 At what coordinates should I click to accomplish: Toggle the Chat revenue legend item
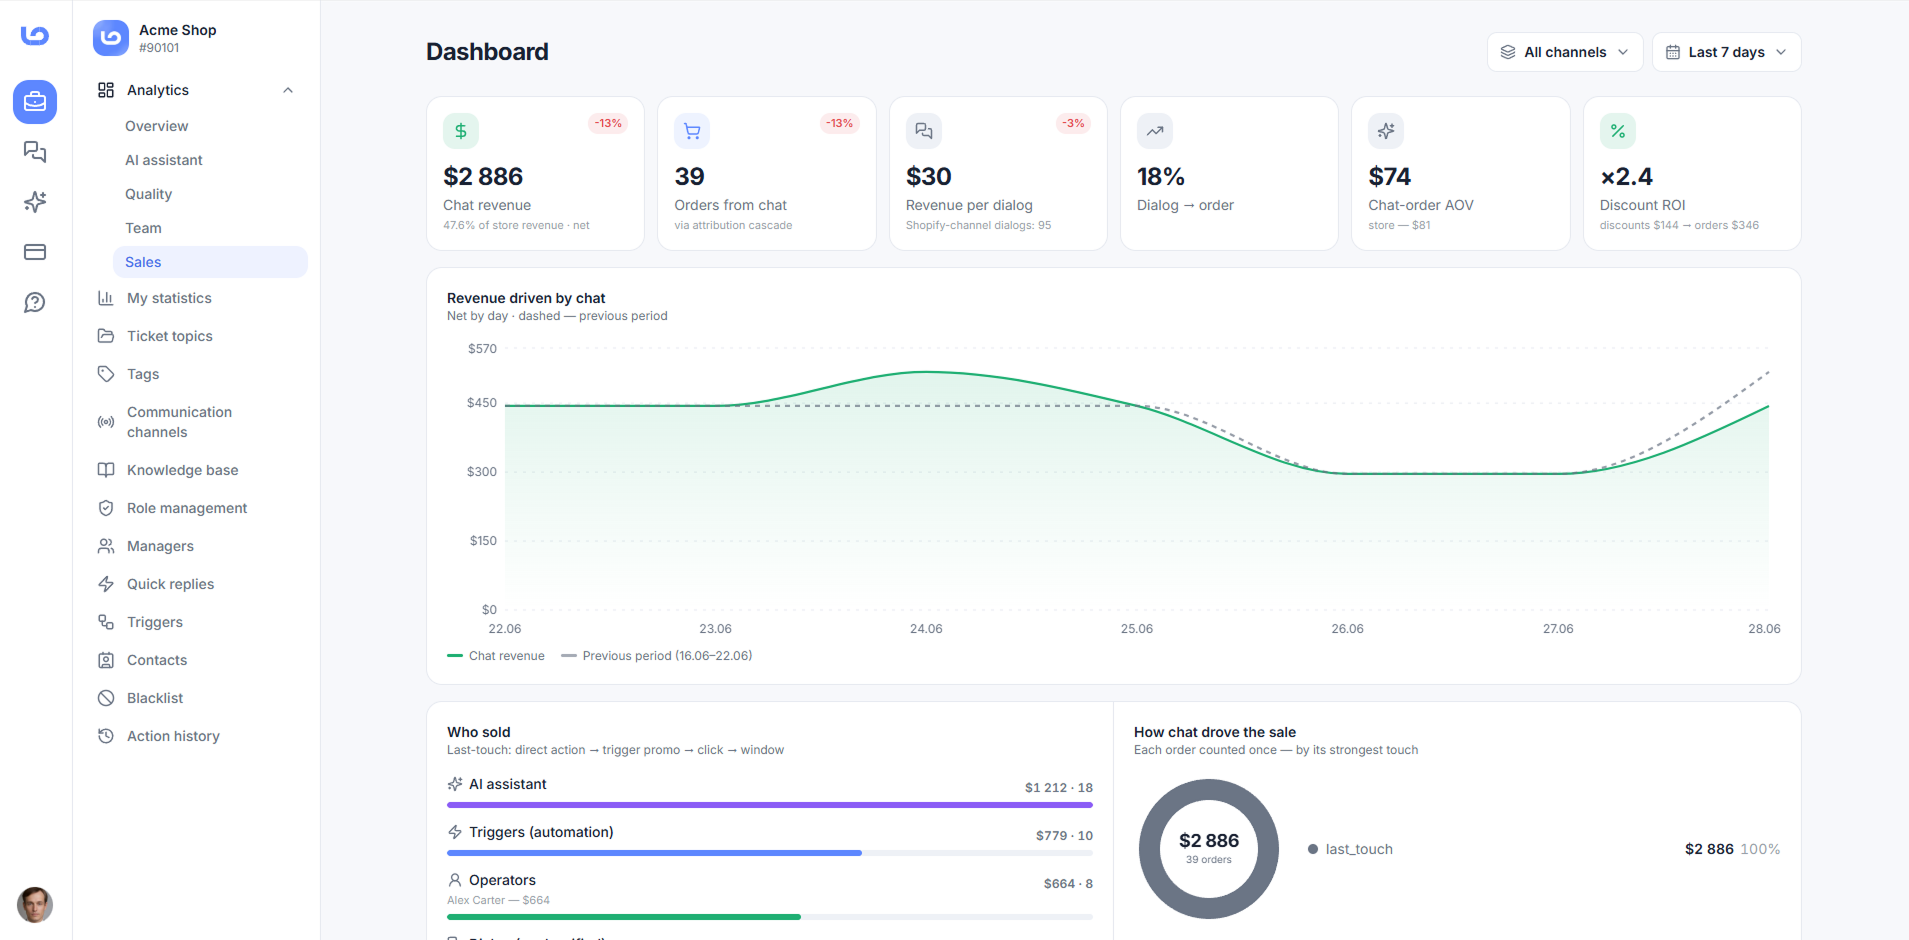[496, 656]
